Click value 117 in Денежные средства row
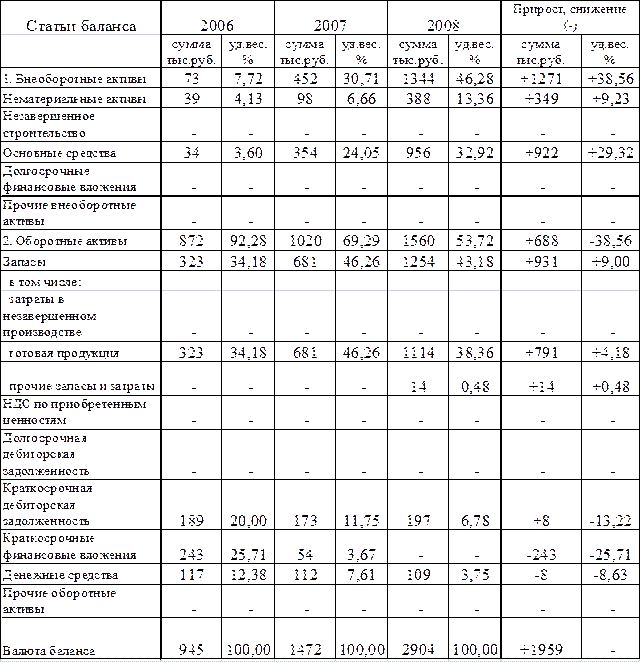Viewport: 641px width, 663px height. (191, 574)
